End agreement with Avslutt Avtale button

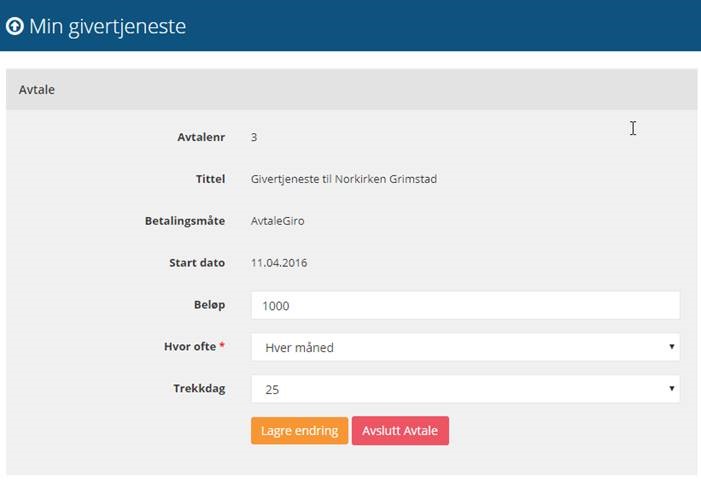tap(400, 431)
